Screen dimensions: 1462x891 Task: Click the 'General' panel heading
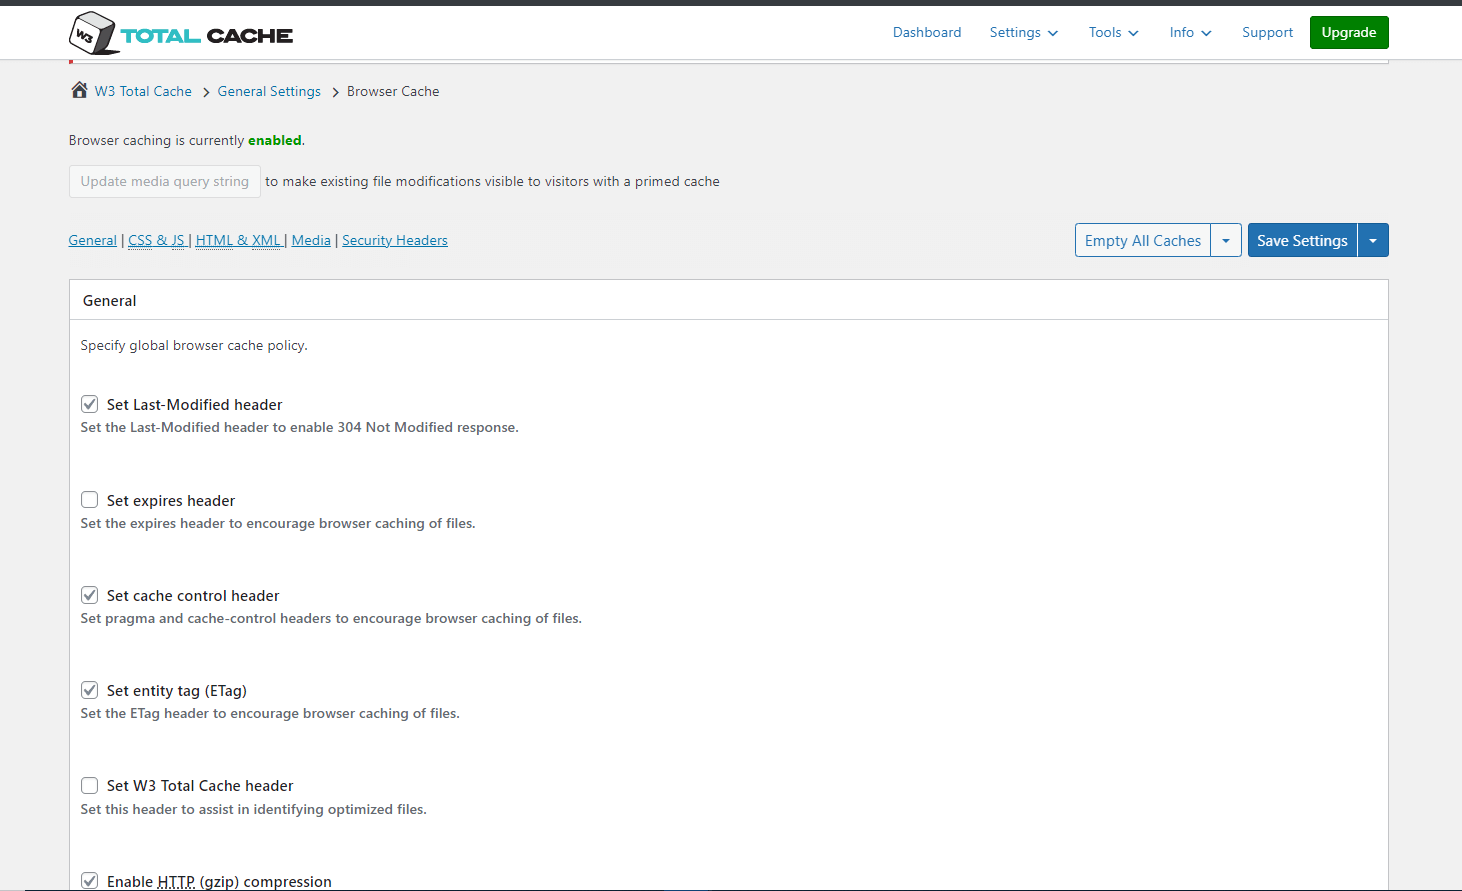coord(110,300)
